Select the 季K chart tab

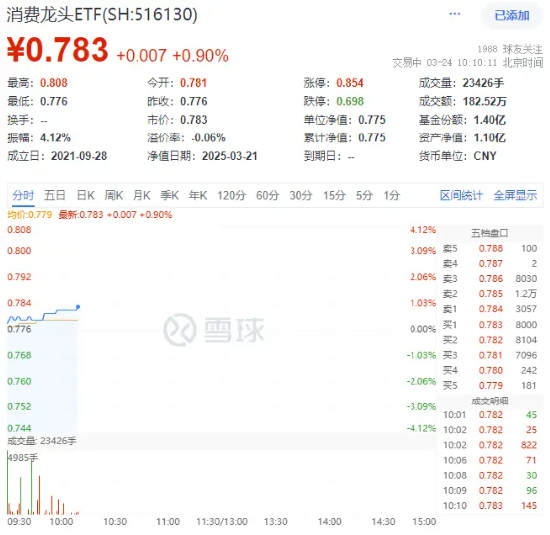point(169,195)
